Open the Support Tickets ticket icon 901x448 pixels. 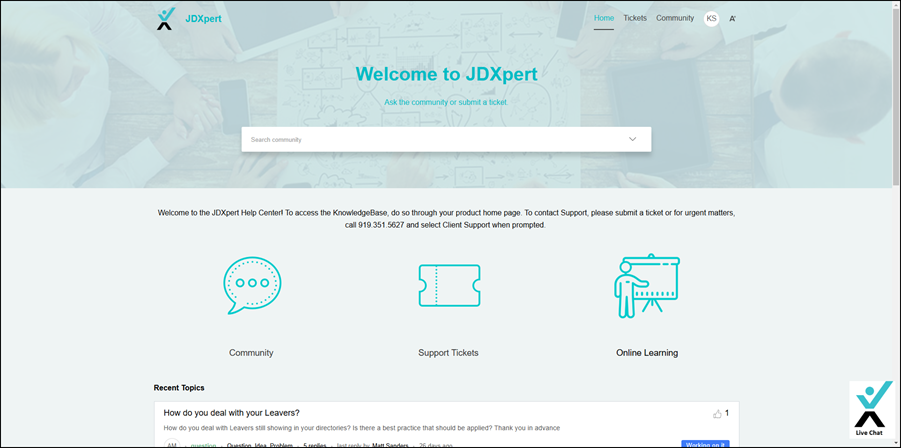pyautogui.click(x=448, y=285)
